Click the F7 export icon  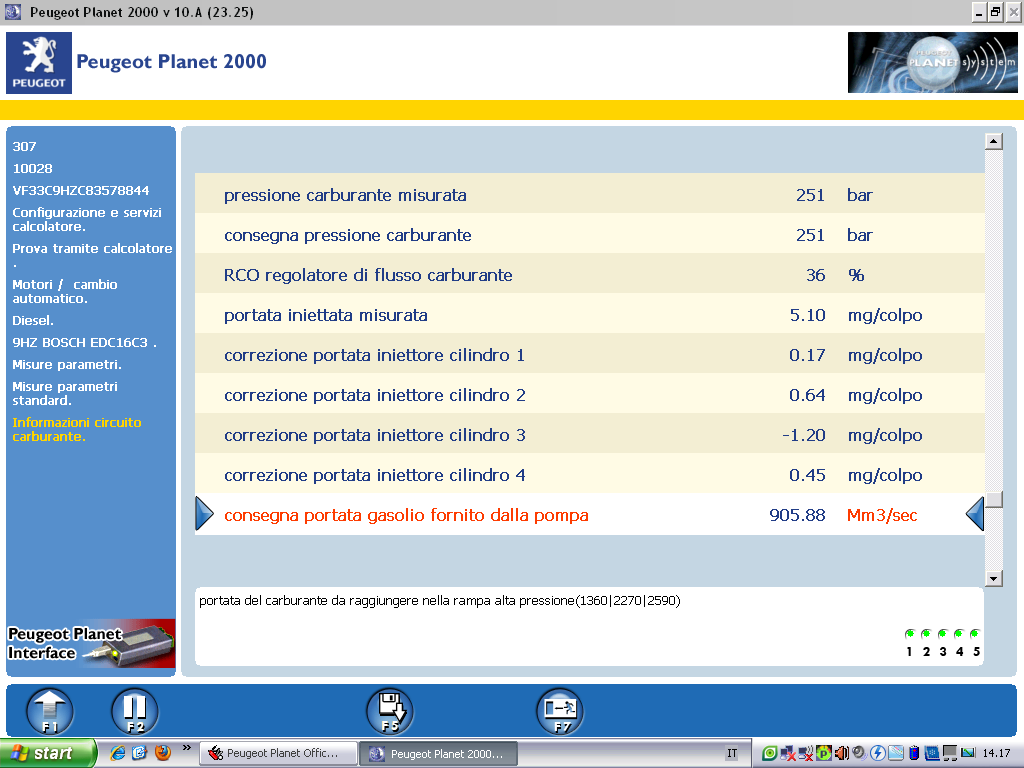[559, 711]
